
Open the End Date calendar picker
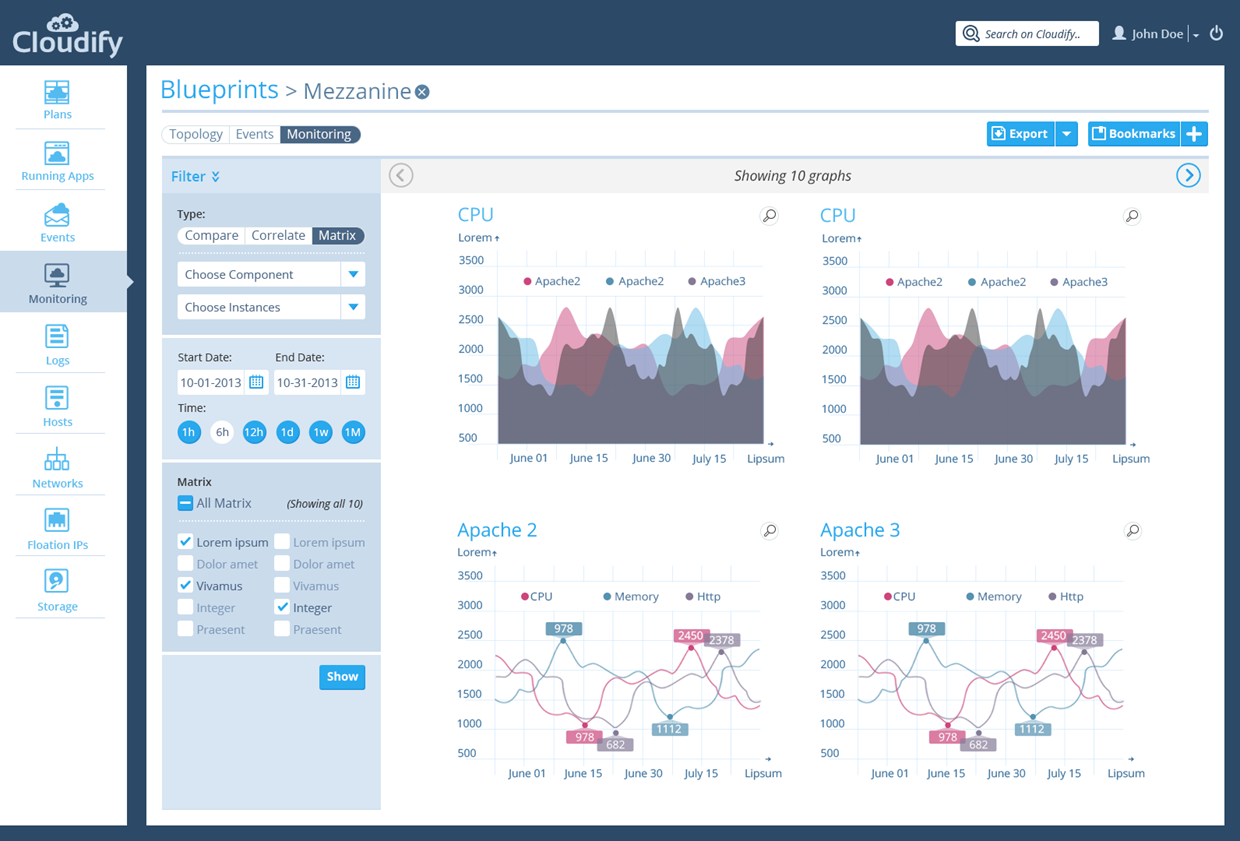[353, 382]
